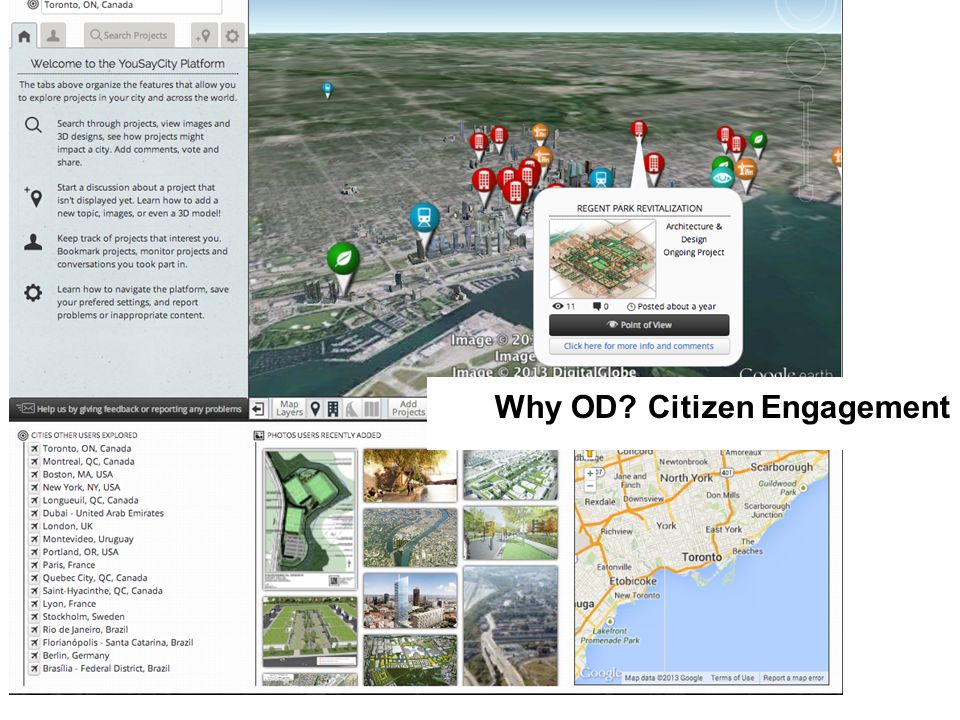Click the Toronto, ON, Canada location field

(x=132, y=6)
